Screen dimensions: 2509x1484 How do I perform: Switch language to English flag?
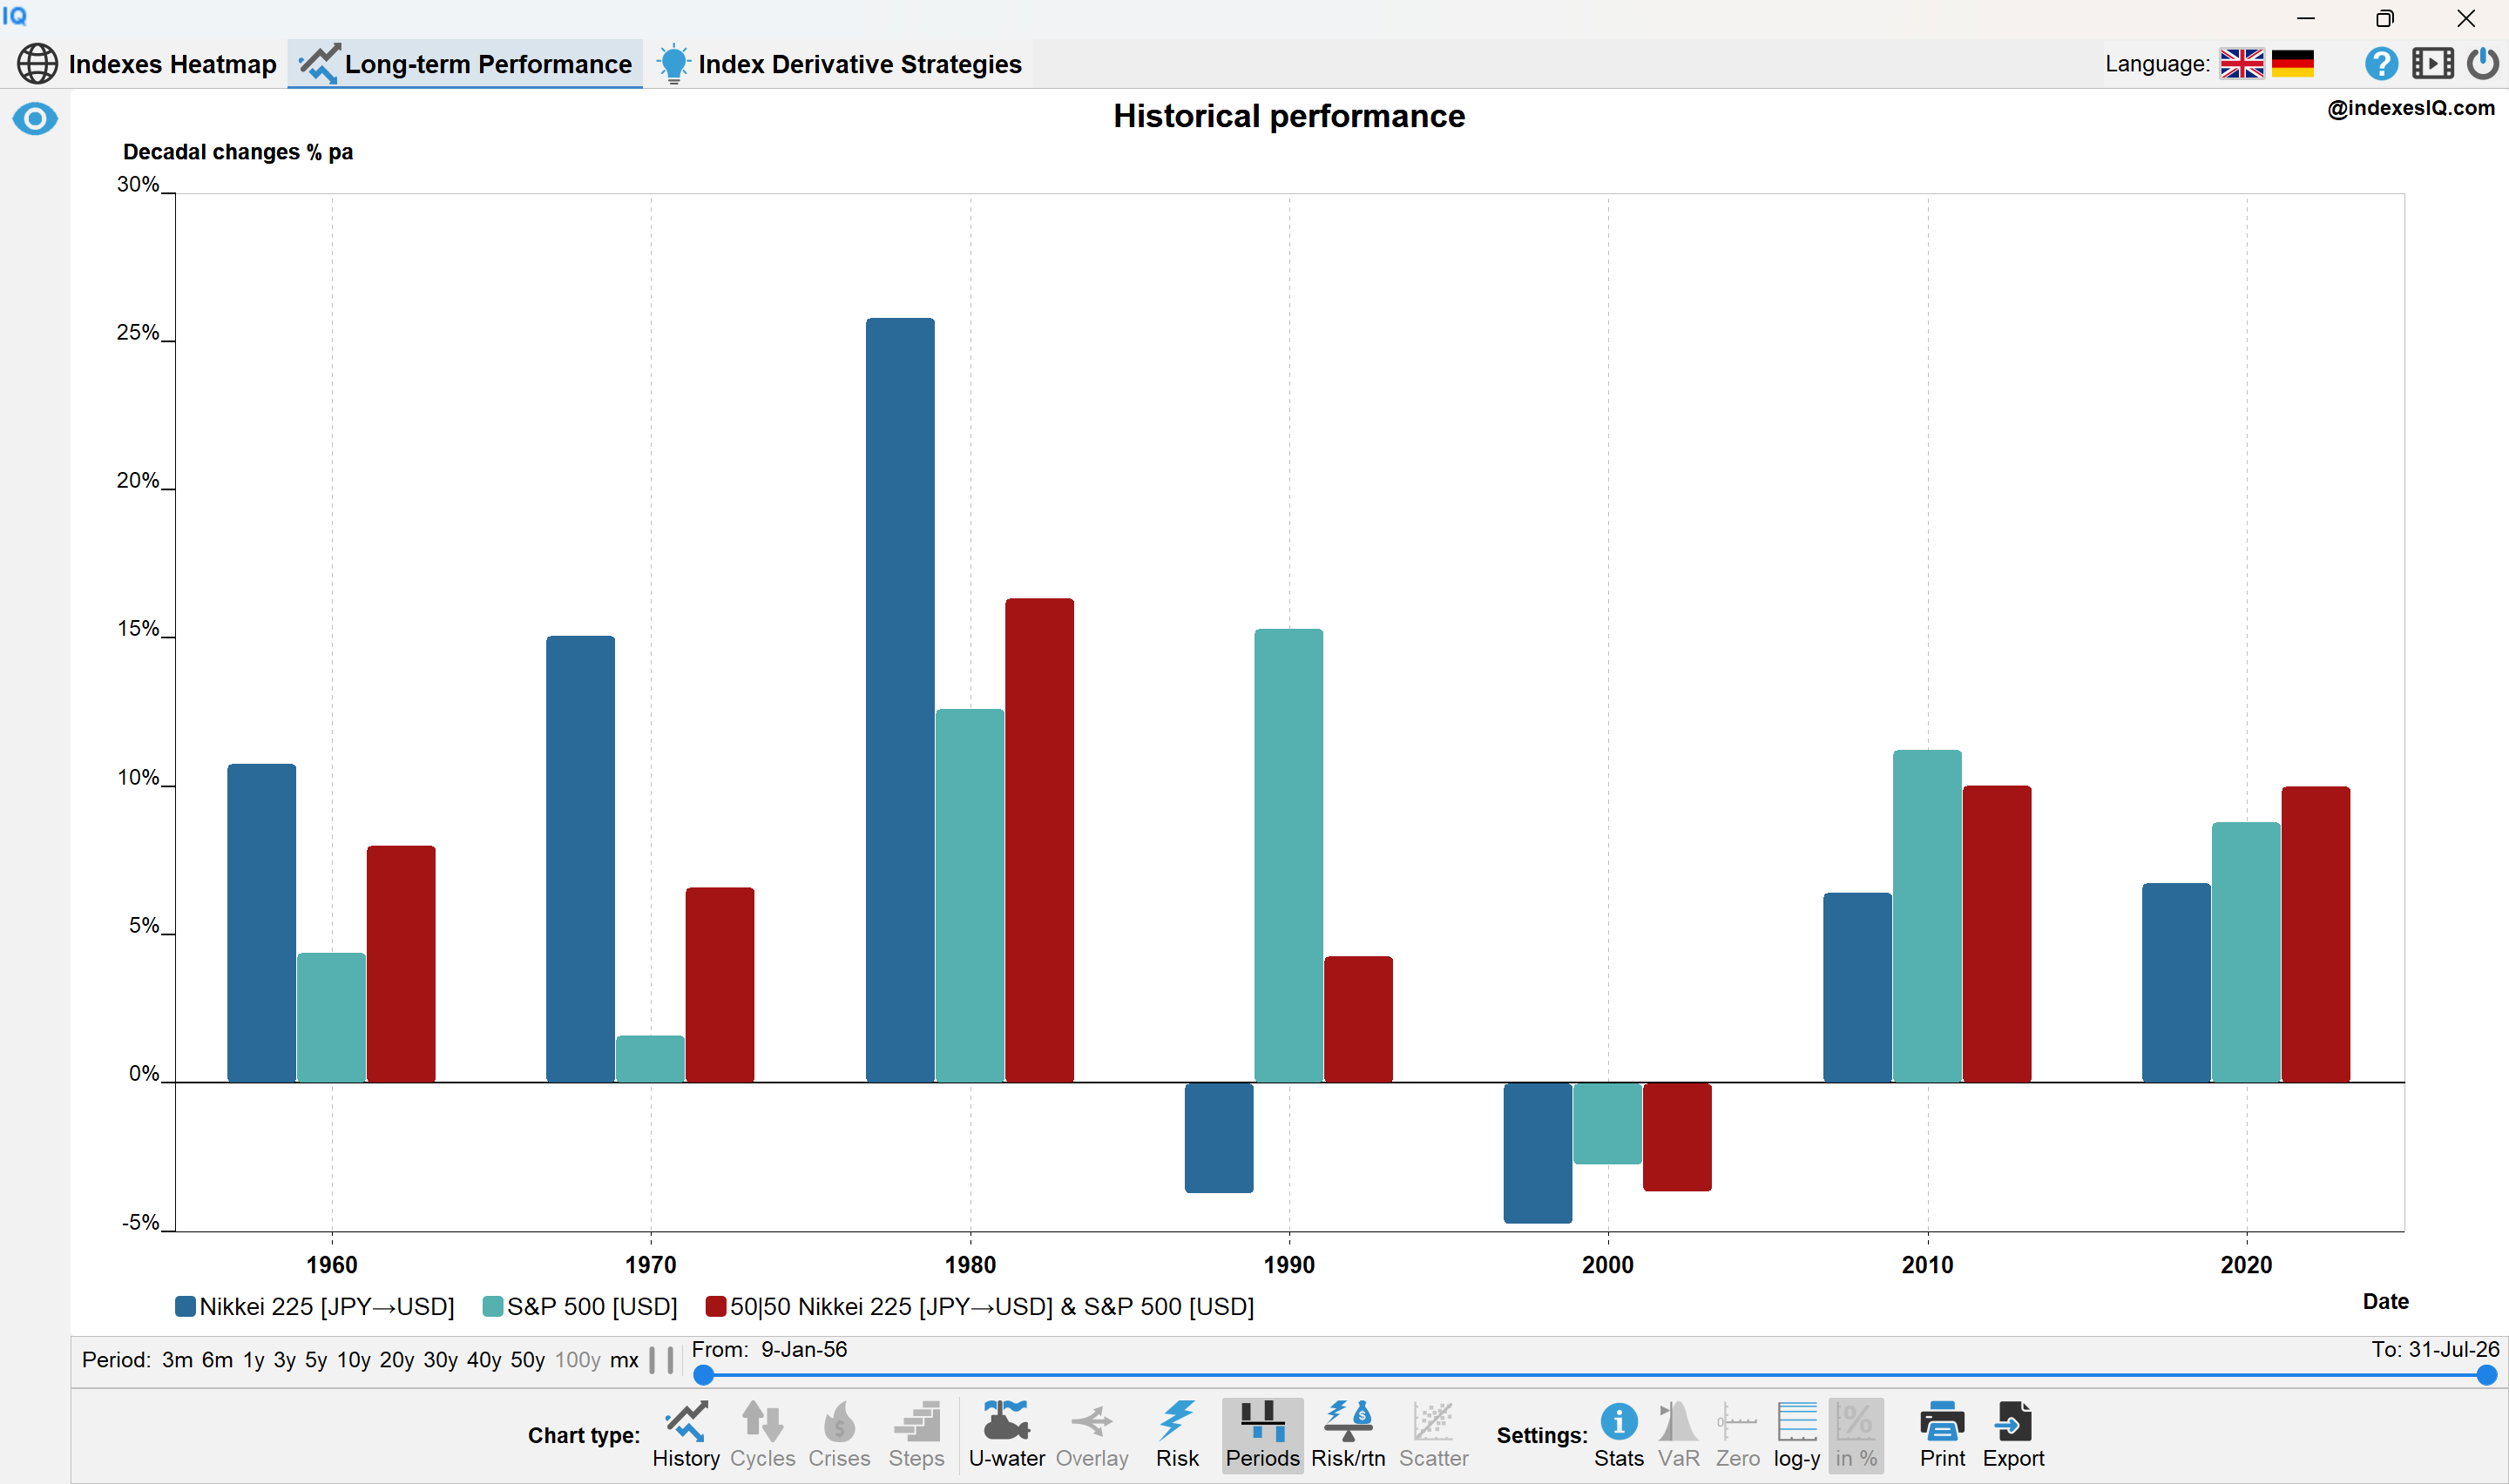click(x=2241, y=64)
